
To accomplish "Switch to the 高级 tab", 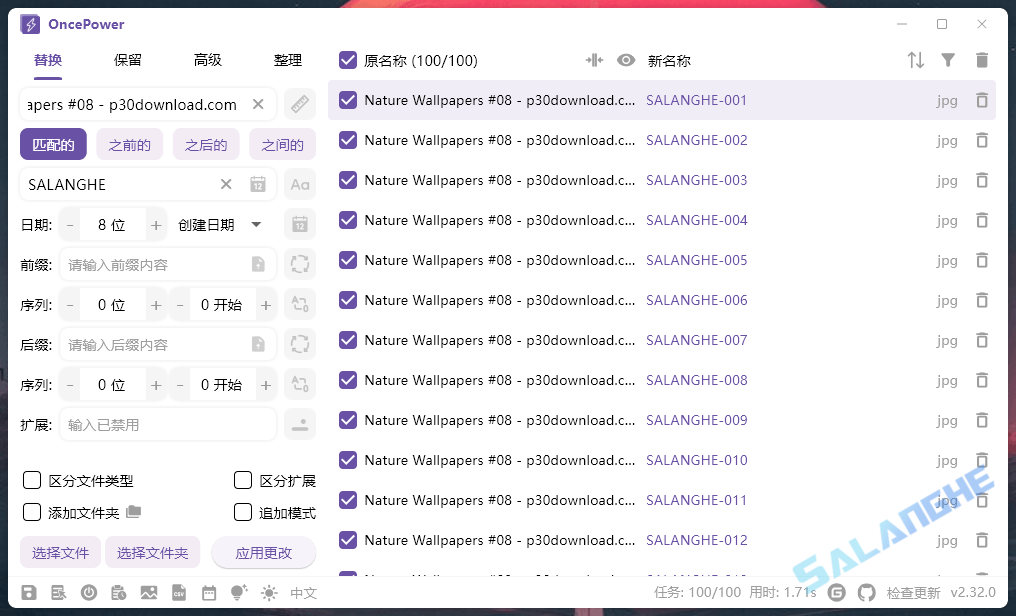I will pyautogui.click(x=207, y=59).
